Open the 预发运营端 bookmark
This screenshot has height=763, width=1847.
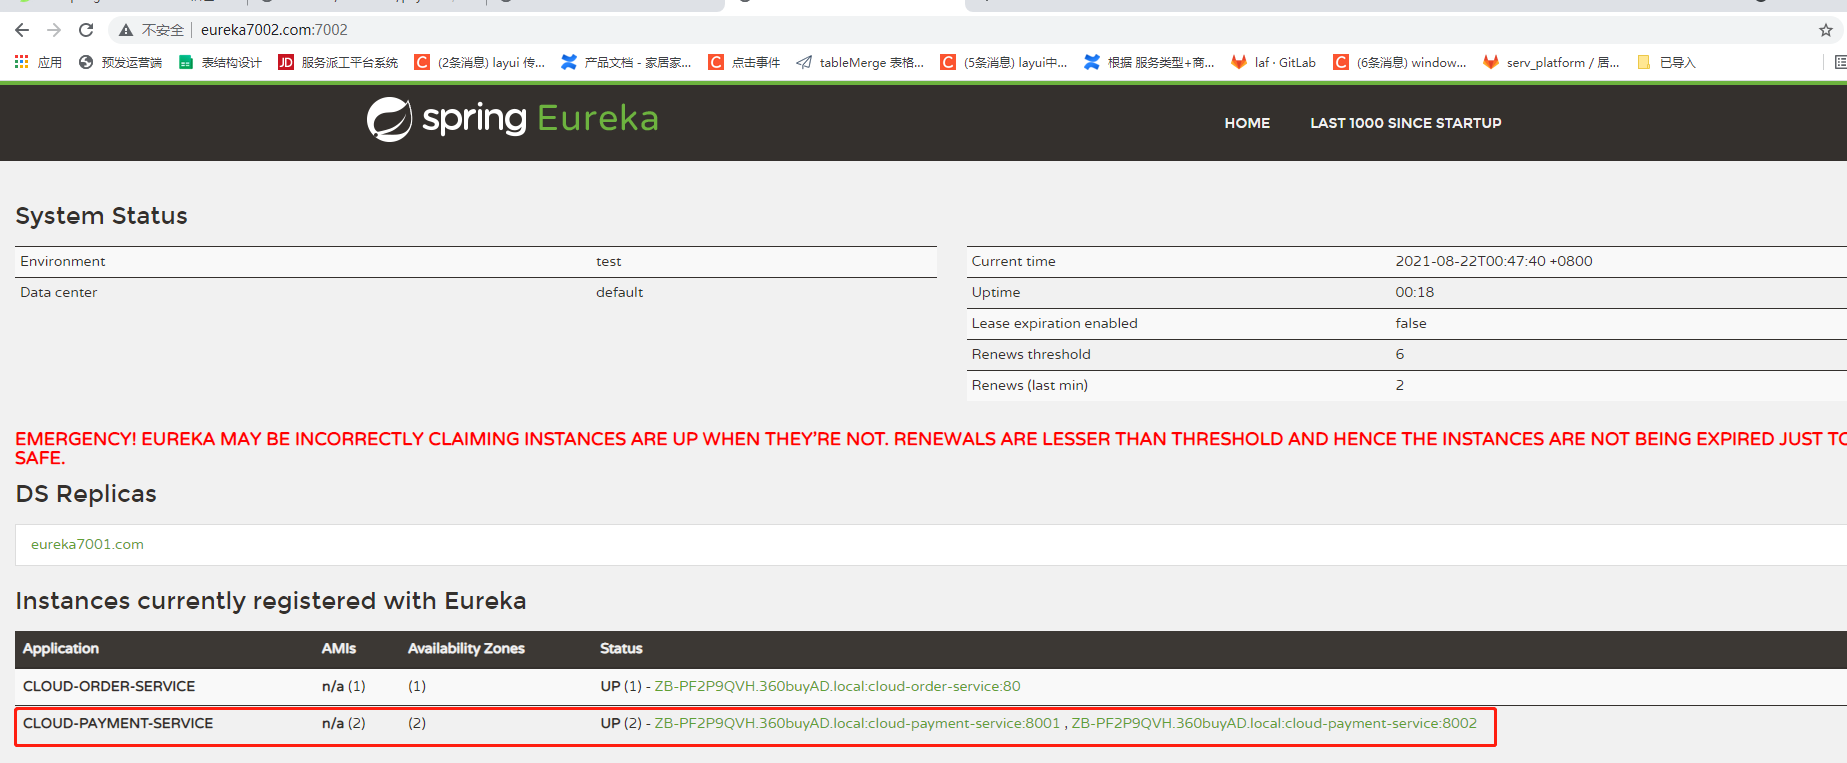click(x=120, y=62)
